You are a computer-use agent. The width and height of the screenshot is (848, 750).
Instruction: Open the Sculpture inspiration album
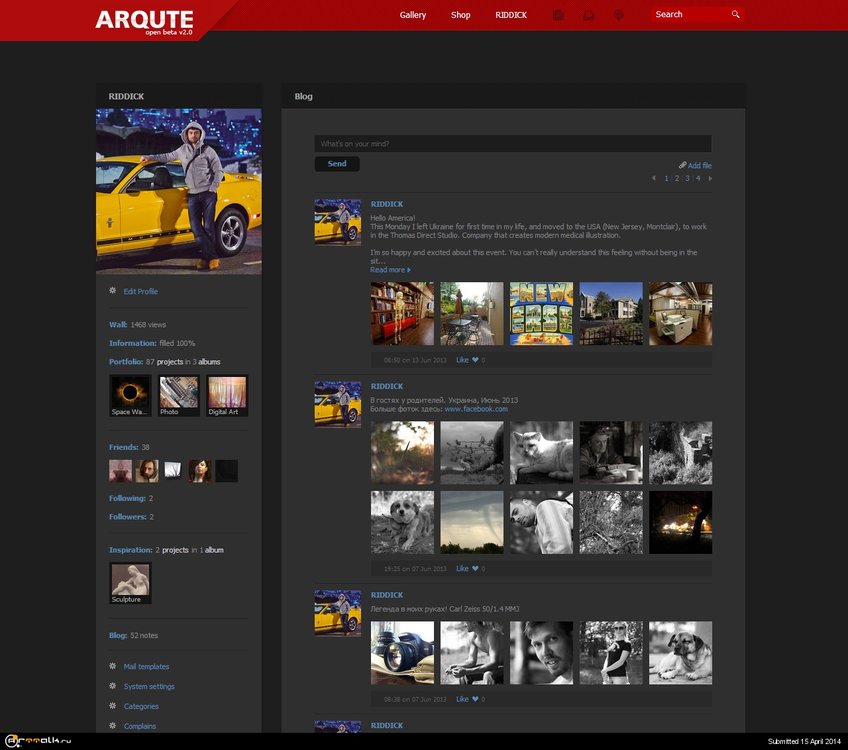pyautogui.click(x=130, y=583)
